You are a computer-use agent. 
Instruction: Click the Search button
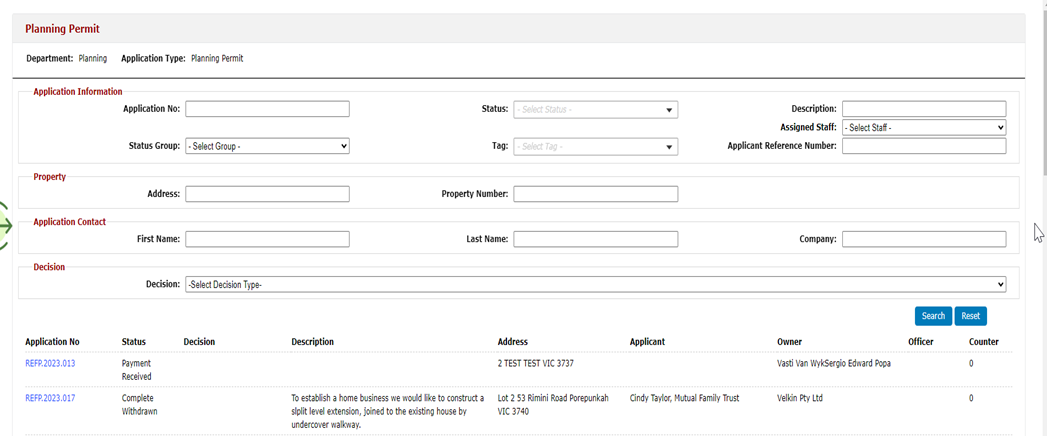[x=933, y=316]
